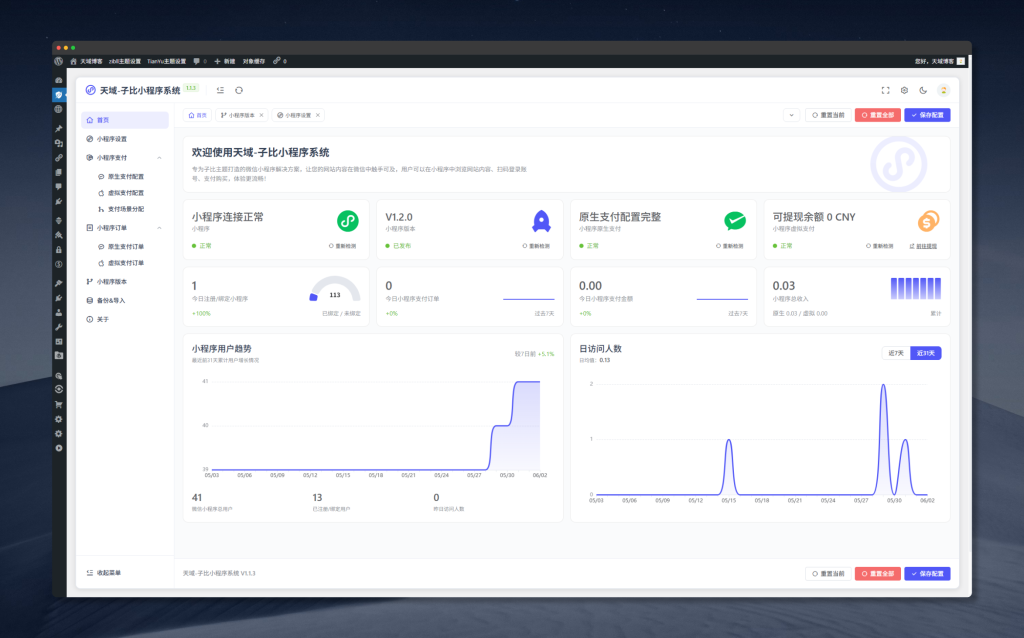Click the WeChat Pay icon on 原生支付配置完整 card
The image size is (1024, 638).
(x=735, y=221)
